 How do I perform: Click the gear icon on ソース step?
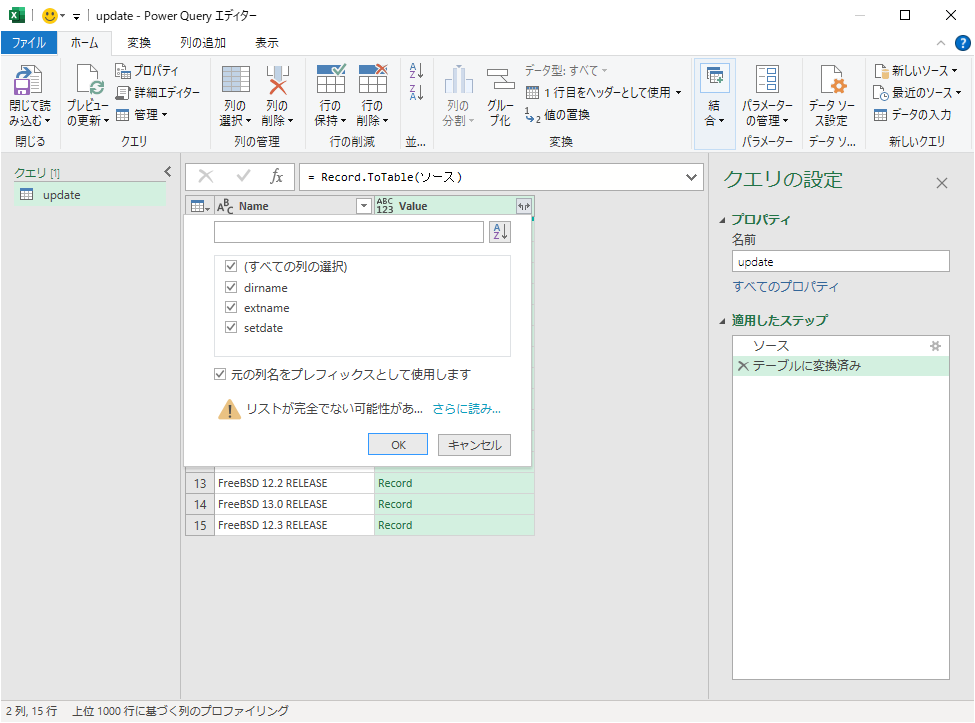point(935,346)
